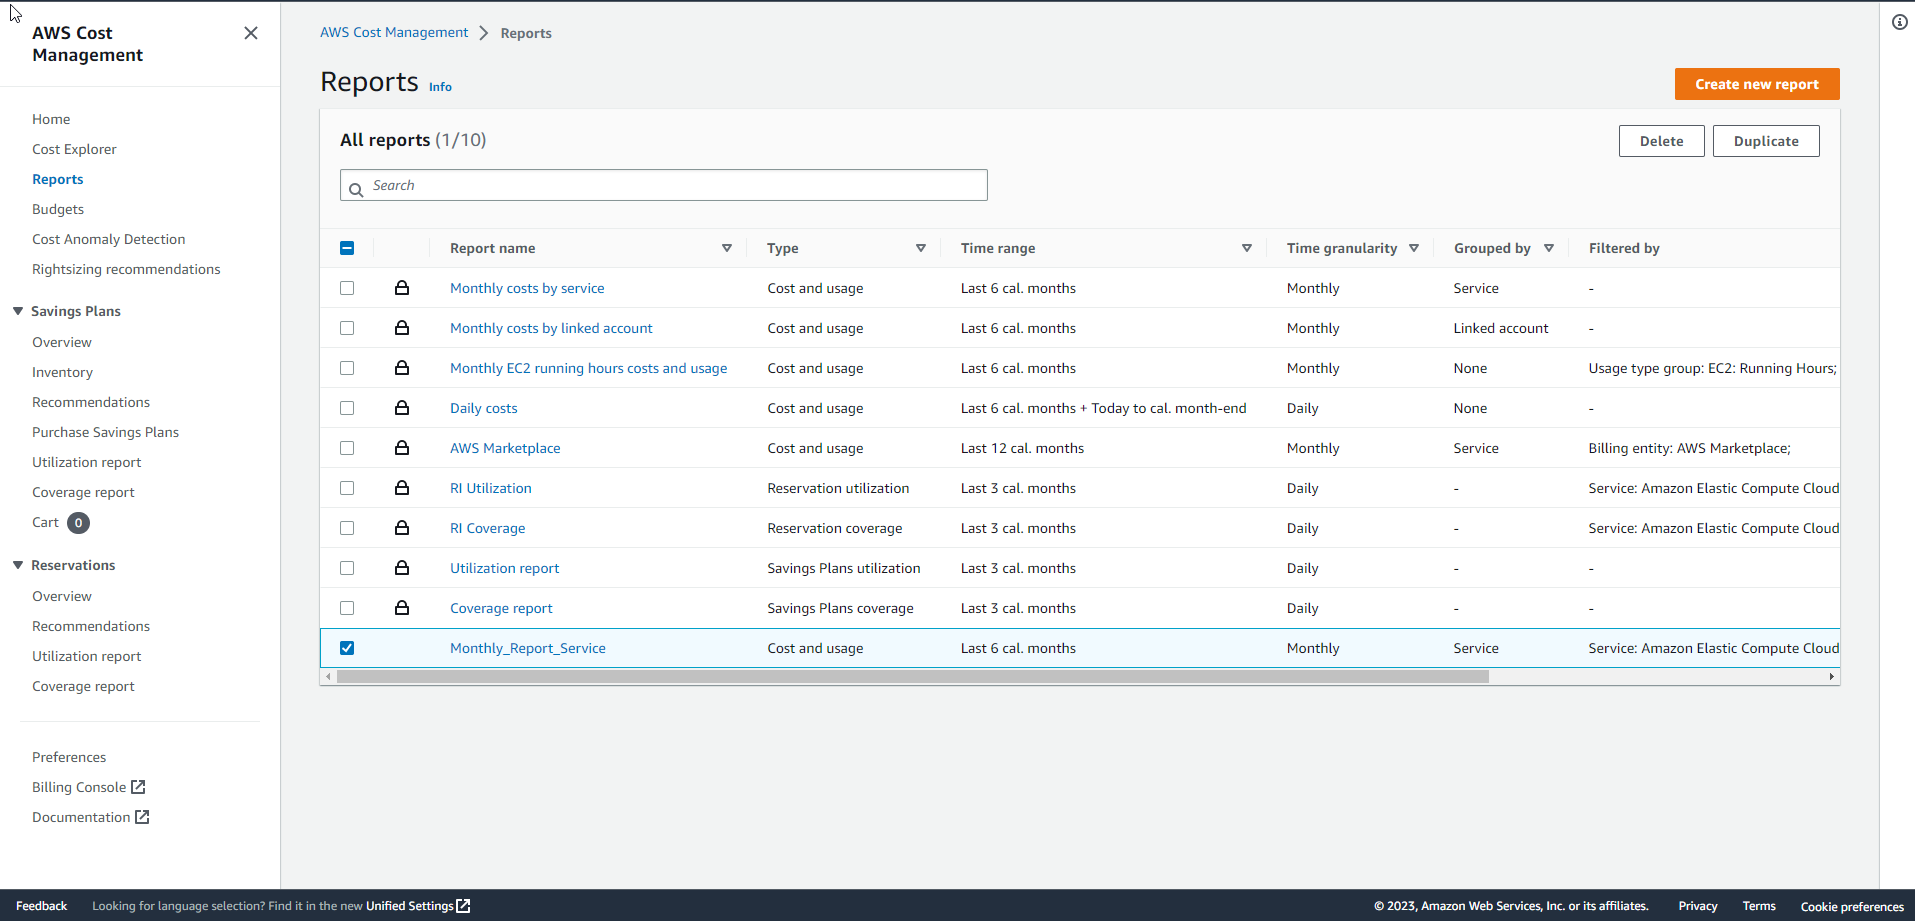Select the AWS Marketplace row checkbox

(x=347, y=448)
